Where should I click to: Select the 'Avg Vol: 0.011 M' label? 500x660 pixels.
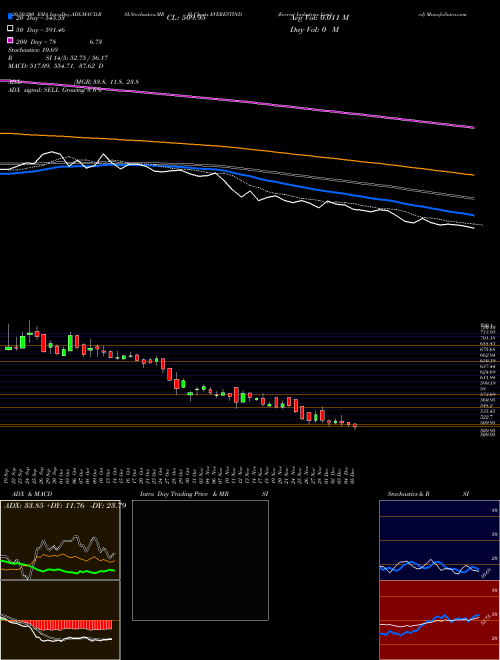pos(319,18)
